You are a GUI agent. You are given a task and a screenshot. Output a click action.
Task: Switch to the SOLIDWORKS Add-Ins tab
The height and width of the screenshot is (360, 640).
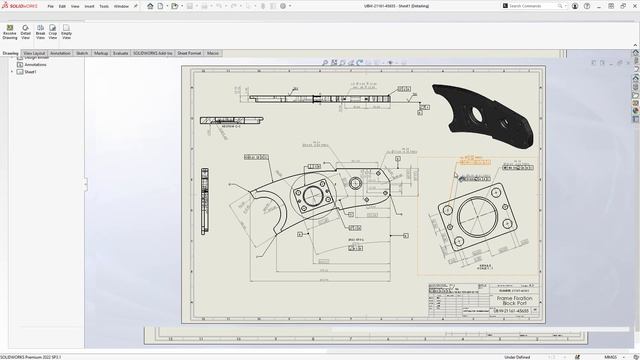[153, 53]
